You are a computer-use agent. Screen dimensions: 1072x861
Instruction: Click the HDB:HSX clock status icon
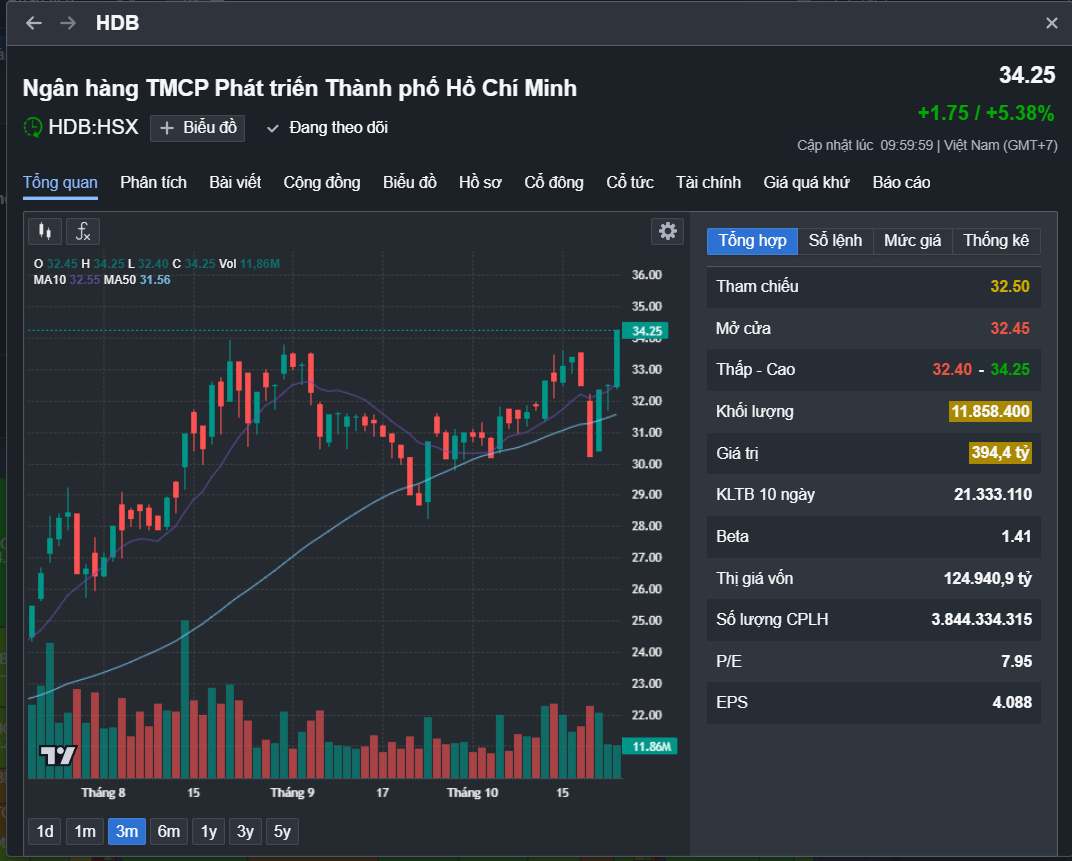point(33,127)
